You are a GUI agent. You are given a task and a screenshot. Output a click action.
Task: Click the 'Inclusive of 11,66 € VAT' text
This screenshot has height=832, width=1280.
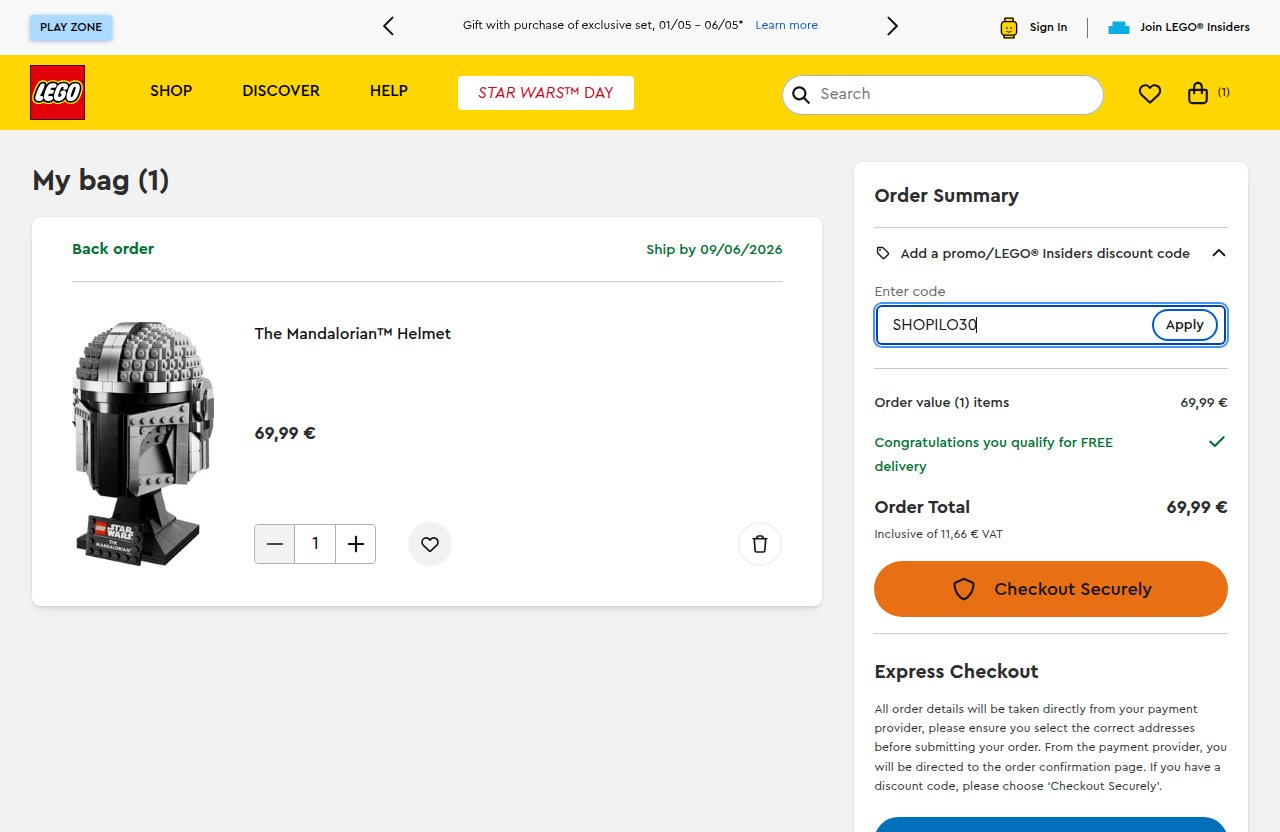pyautogui.click(x=938, y=534)
